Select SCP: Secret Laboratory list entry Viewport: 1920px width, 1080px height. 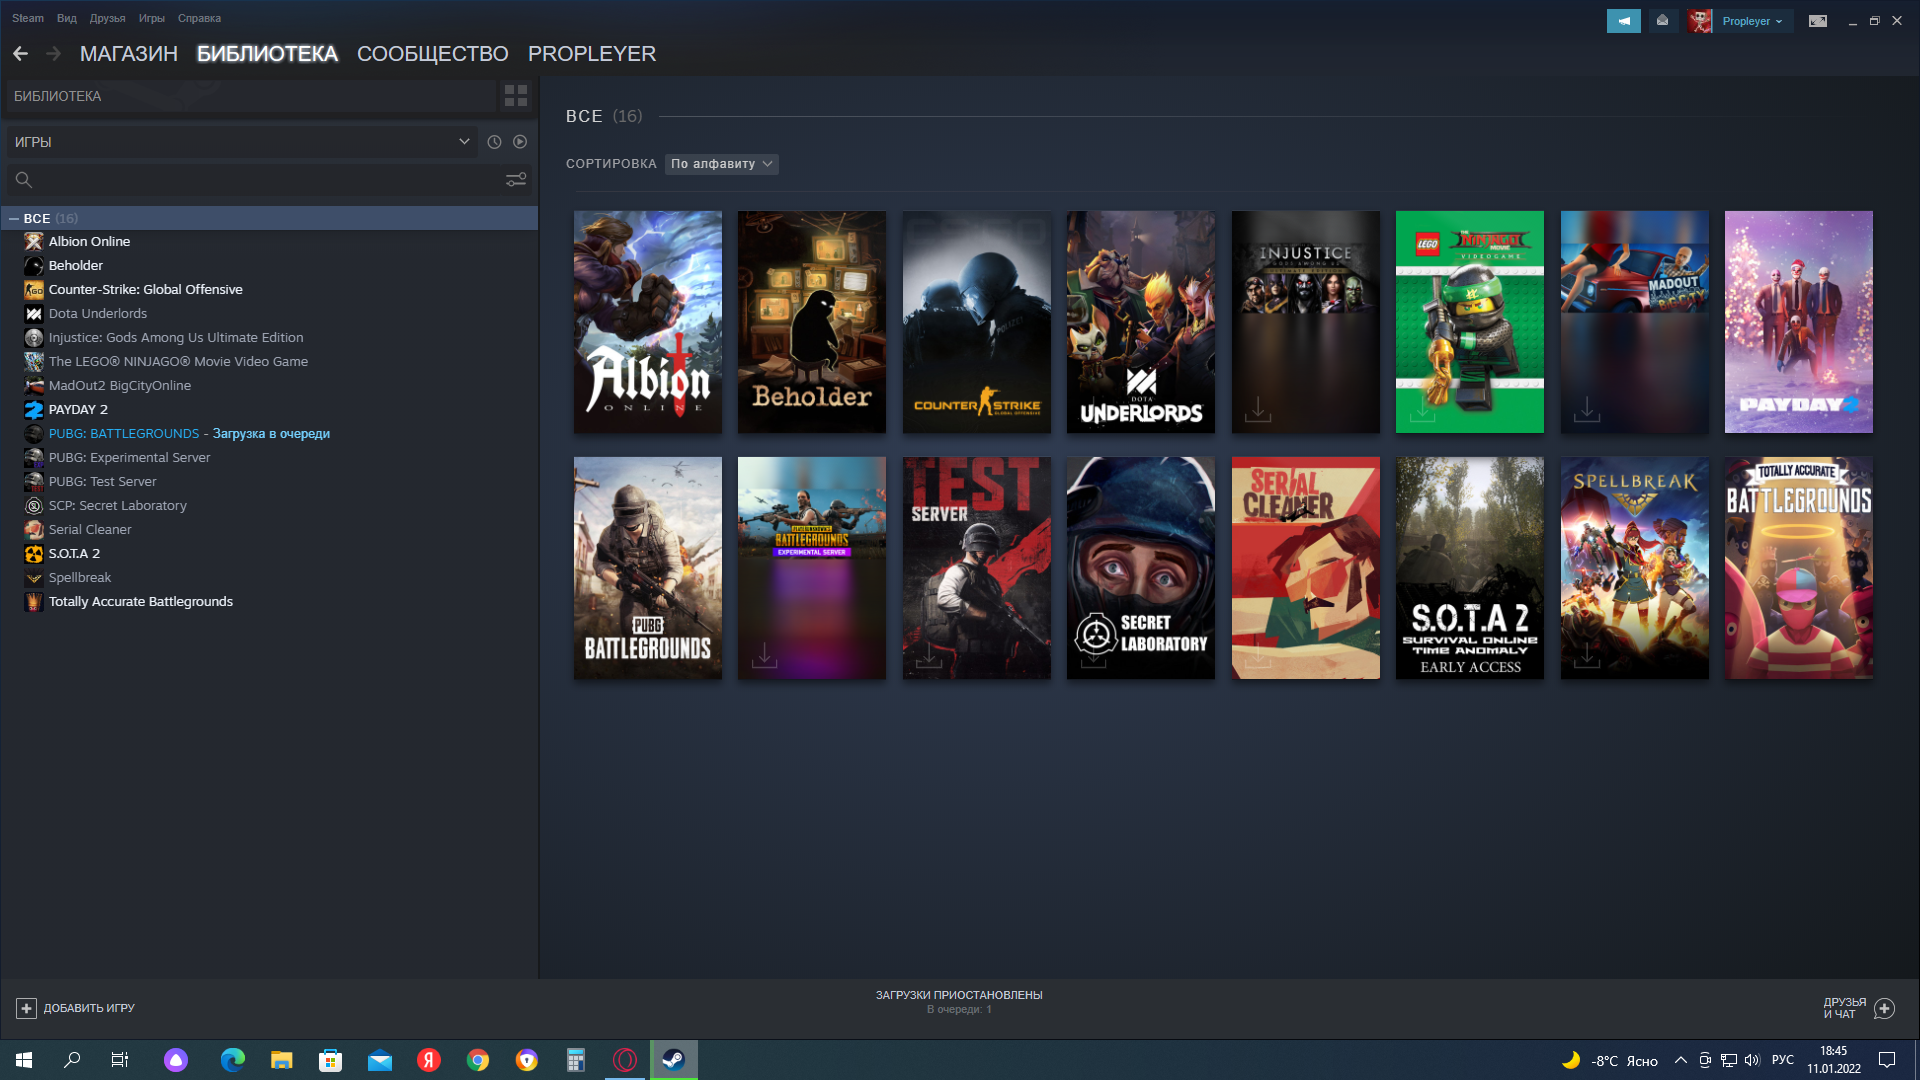[x=118, y=506]
